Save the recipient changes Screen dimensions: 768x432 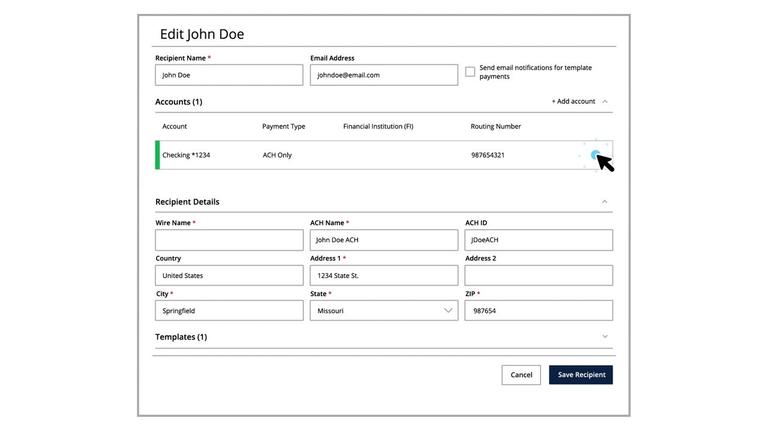click(x=580, y=375)
